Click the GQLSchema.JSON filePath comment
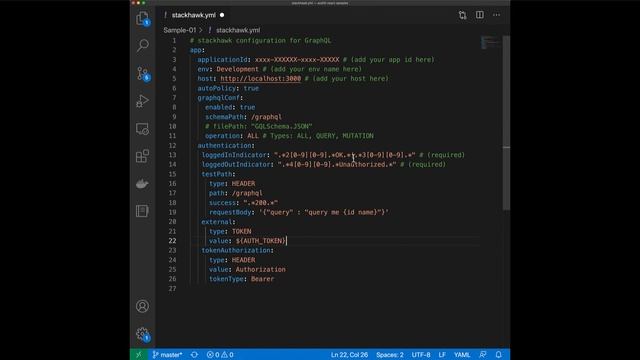This screenshot has width=640, height=360. point(258,127)
